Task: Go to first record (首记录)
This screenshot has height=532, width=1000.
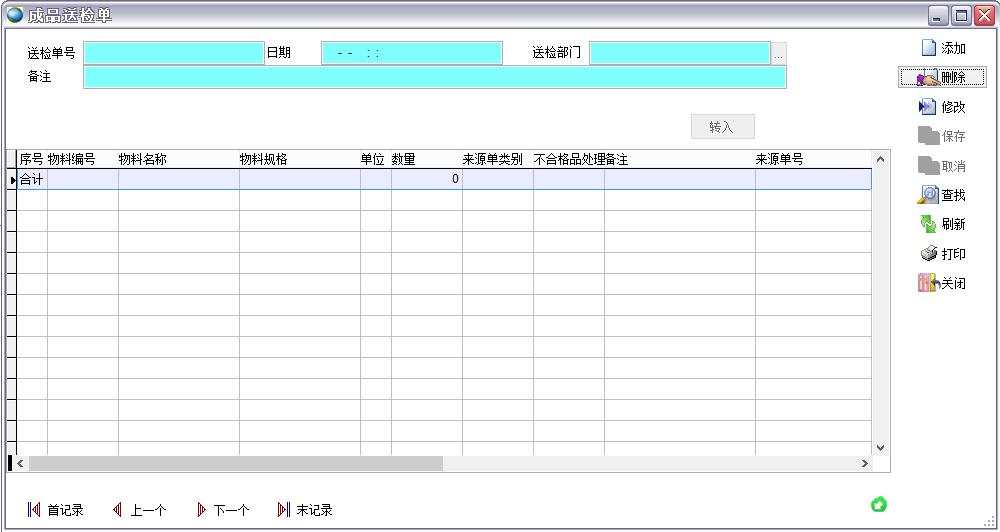Action: click(x=34, y=510)
